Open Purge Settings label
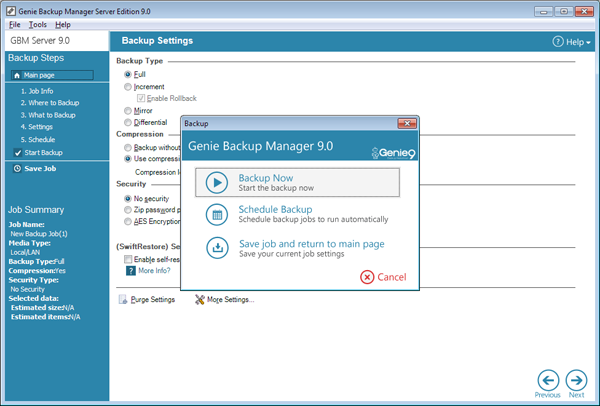The height and width of the screenshot is (406, 600). click(153, 300)
